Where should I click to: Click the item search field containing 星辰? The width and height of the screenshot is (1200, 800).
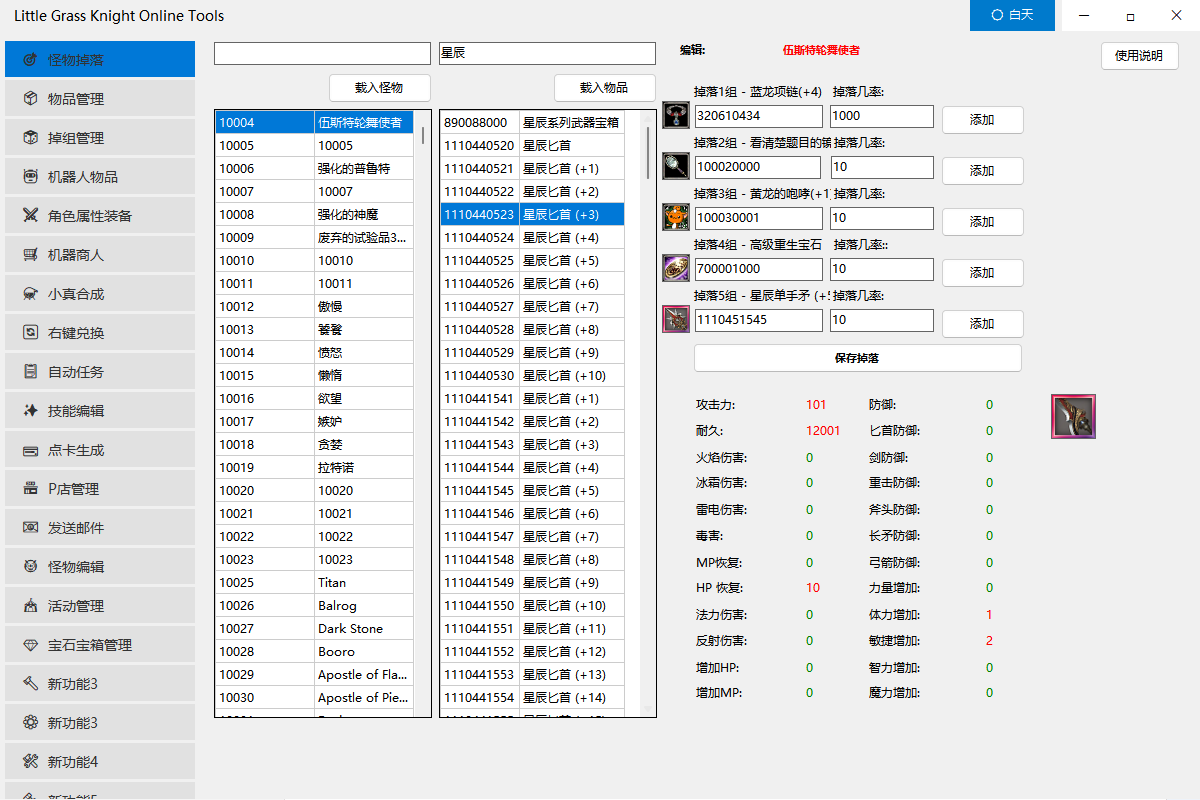point(547,53)
